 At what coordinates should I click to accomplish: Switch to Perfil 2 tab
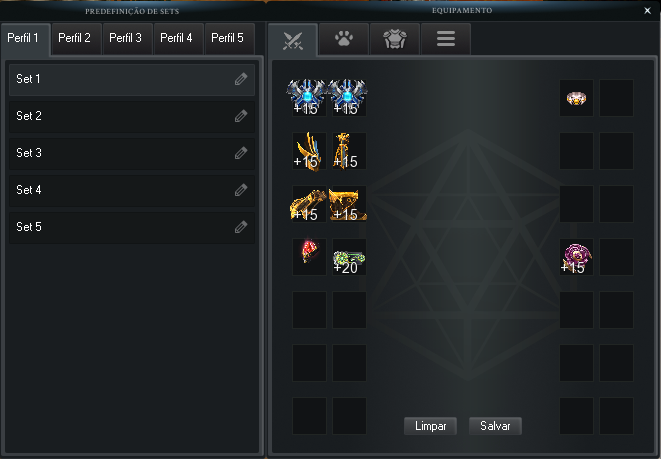tap(75, 38)
